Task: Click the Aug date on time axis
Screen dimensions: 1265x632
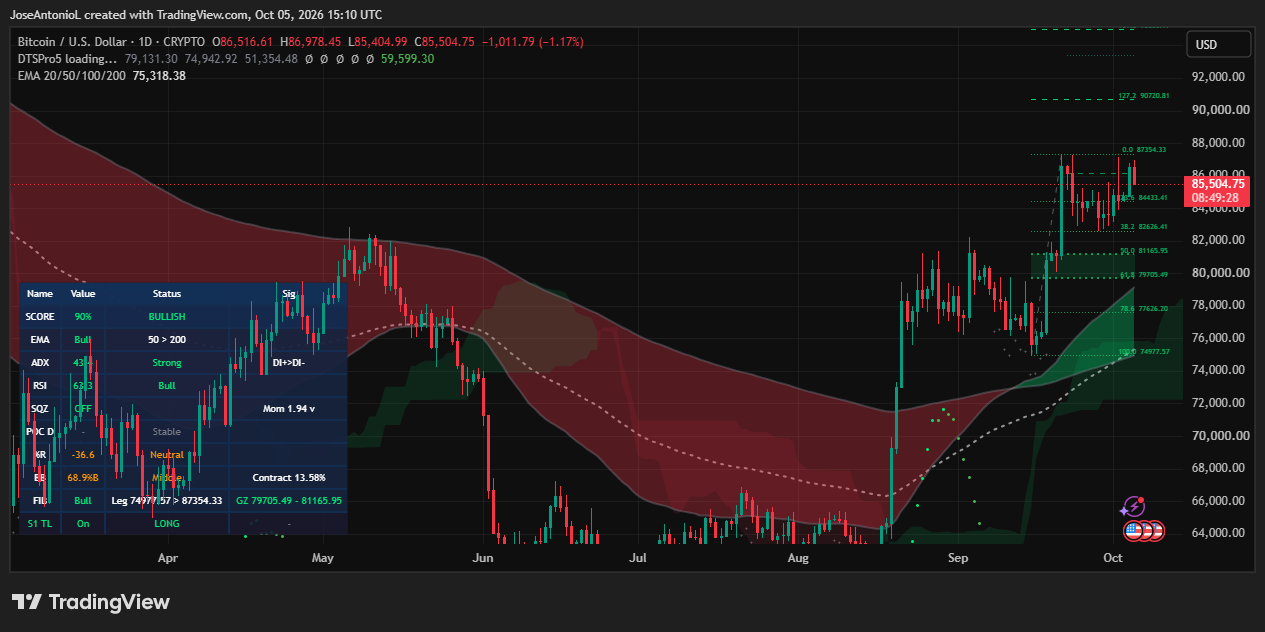Action: (x=797, y=557)
